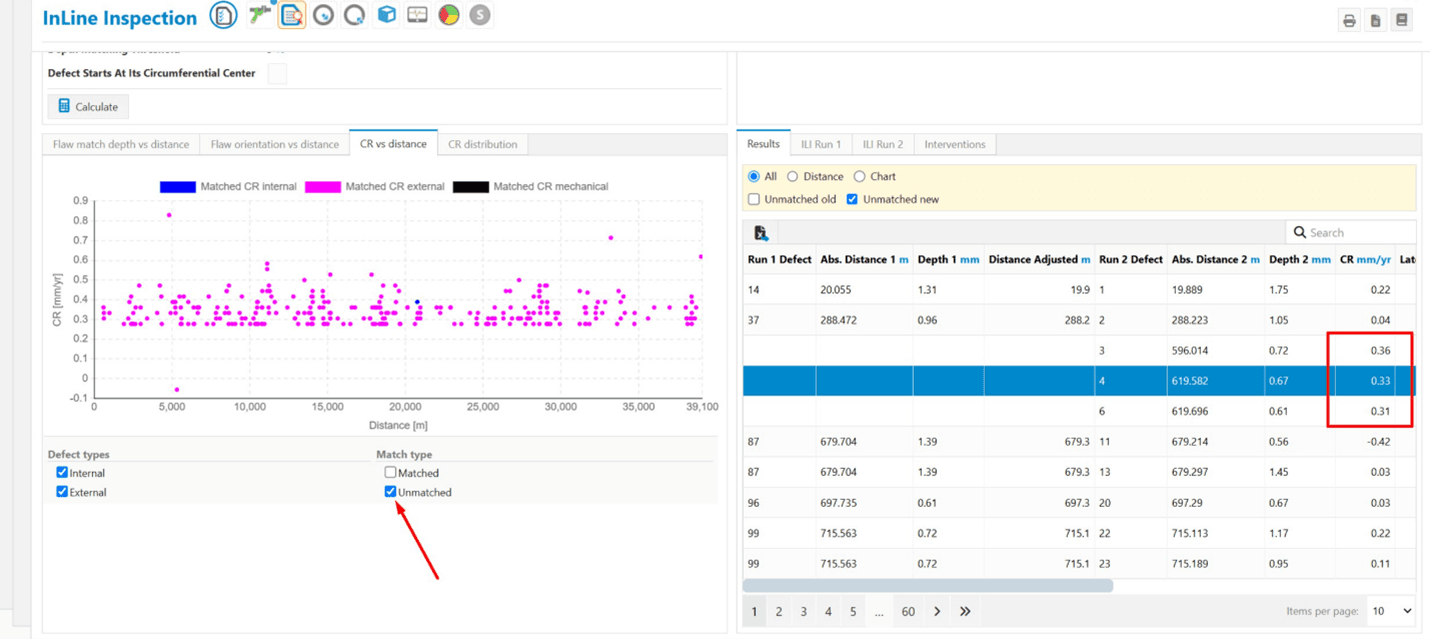The height and width of the screenshot is (639, 1430).
Task: Sort by CR mm/yr column header
Action: [x=1365, y=259]
